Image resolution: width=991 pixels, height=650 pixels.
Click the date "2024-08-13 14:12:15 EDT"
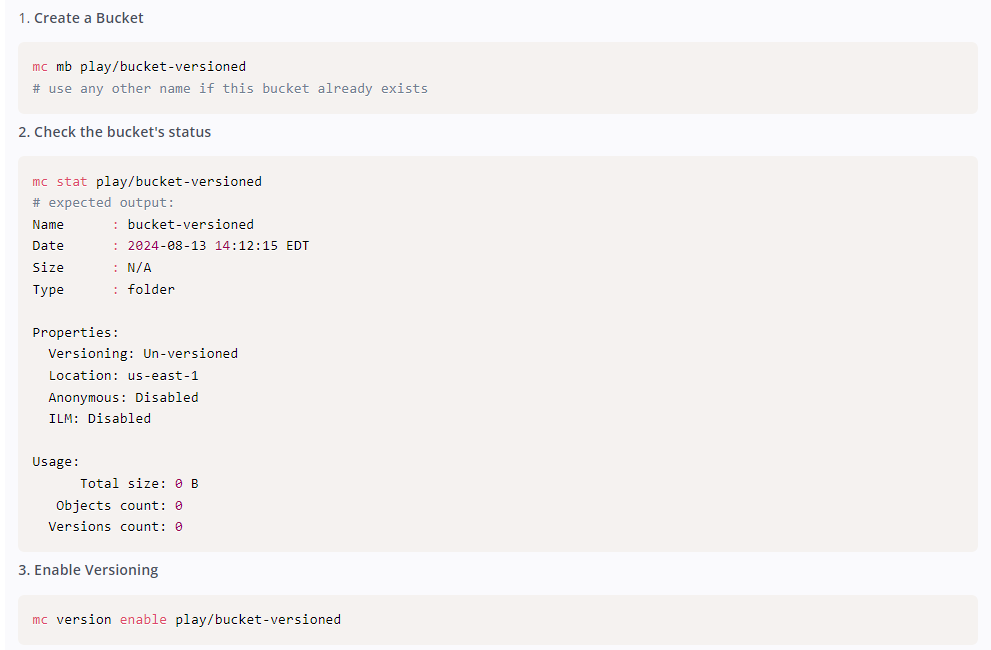click(218, 246)
